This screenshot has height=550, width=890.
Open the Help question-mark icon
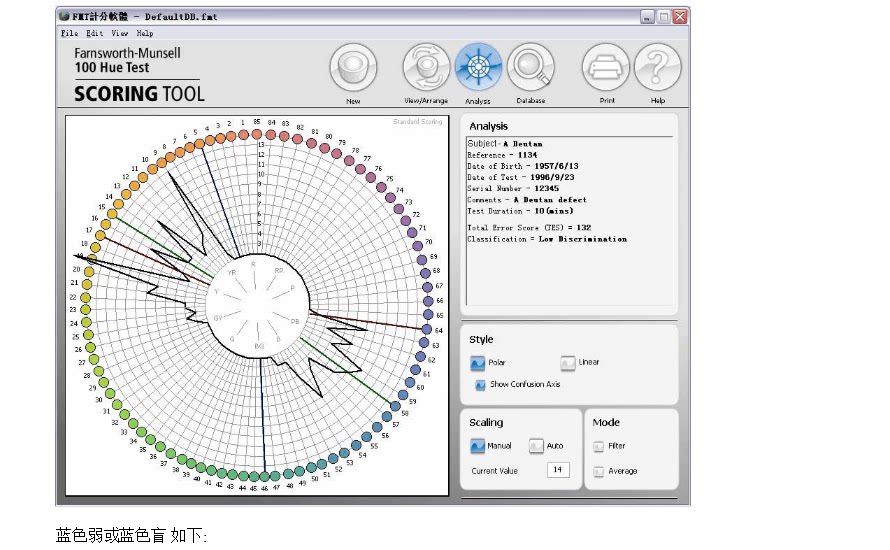click(x=657, y=68)
